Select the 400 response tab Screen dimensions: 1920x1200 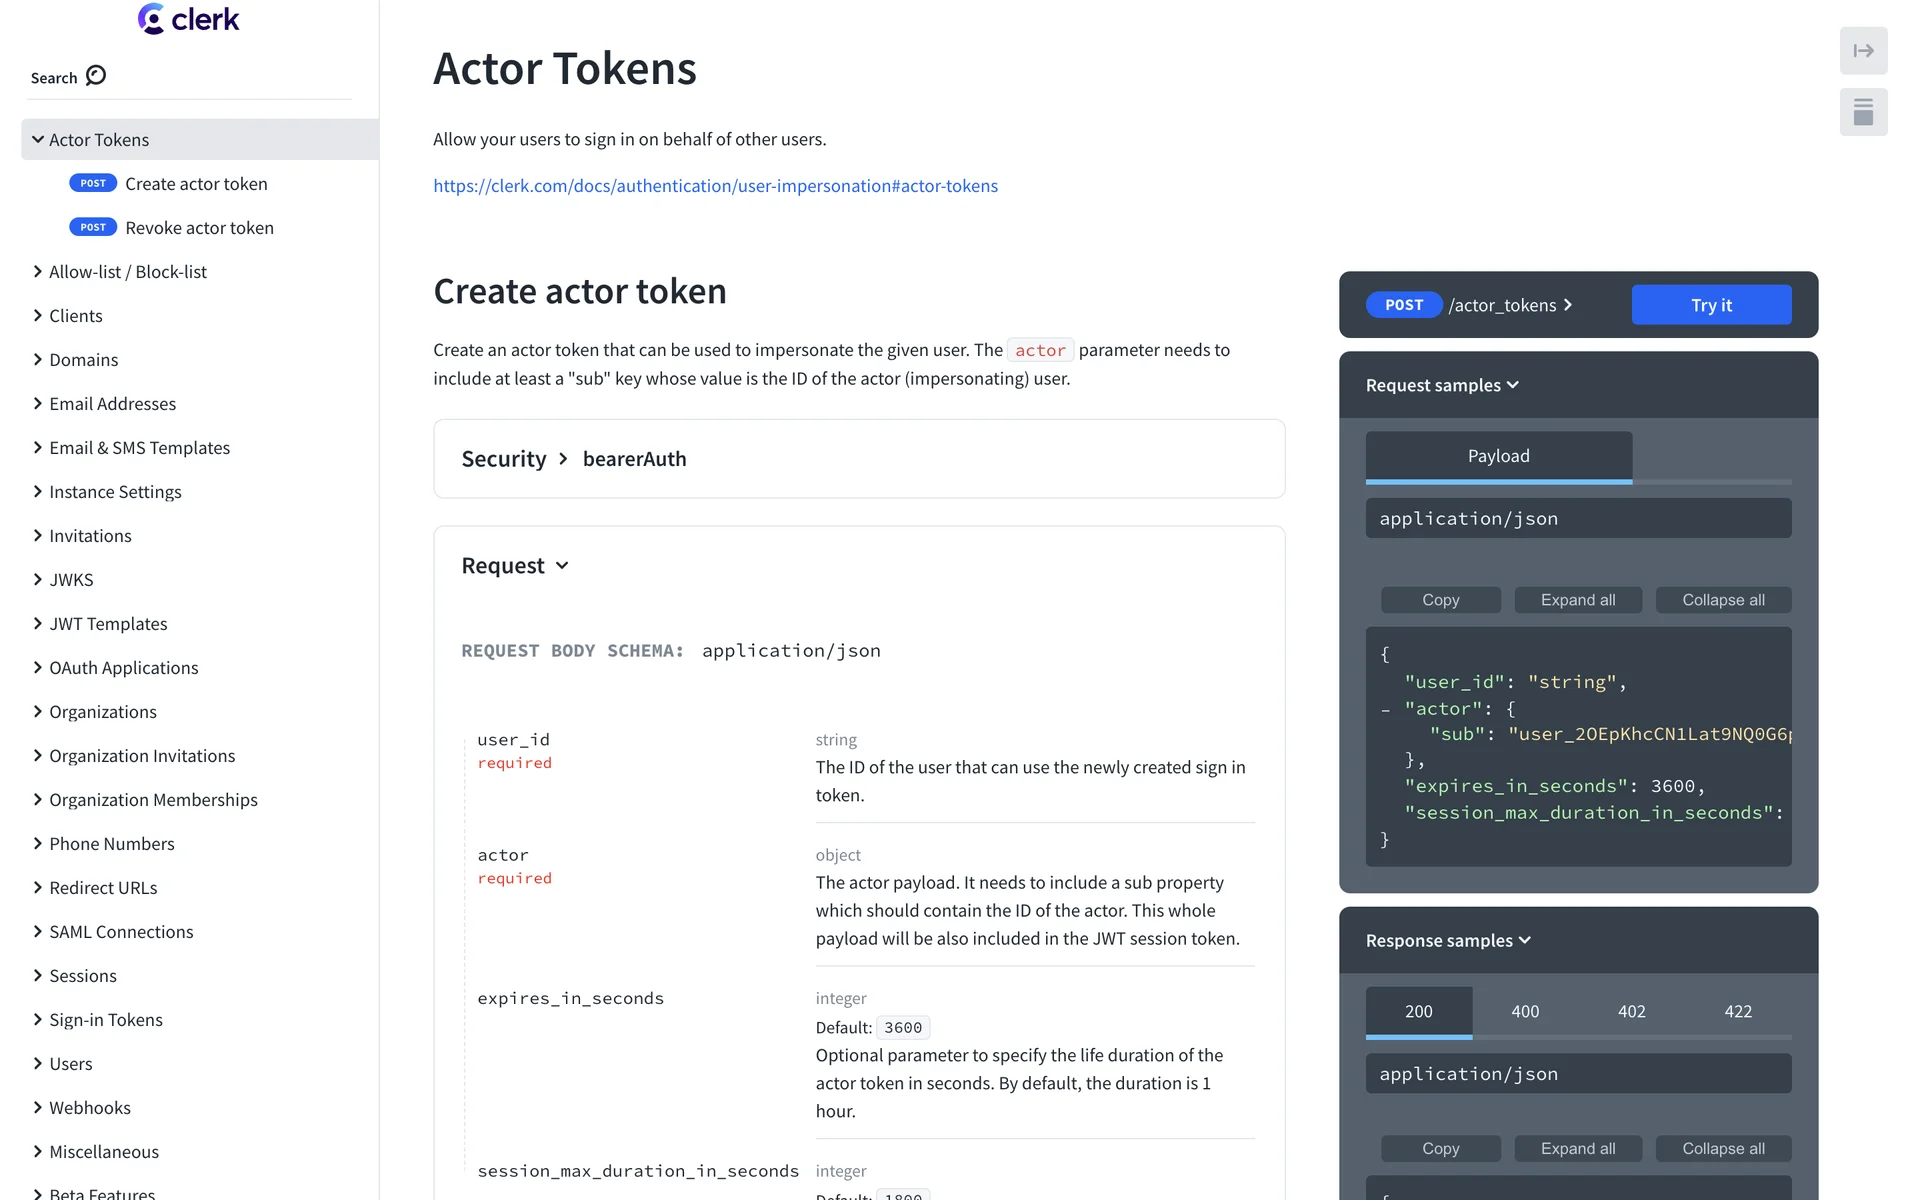pos(1525,1011)
